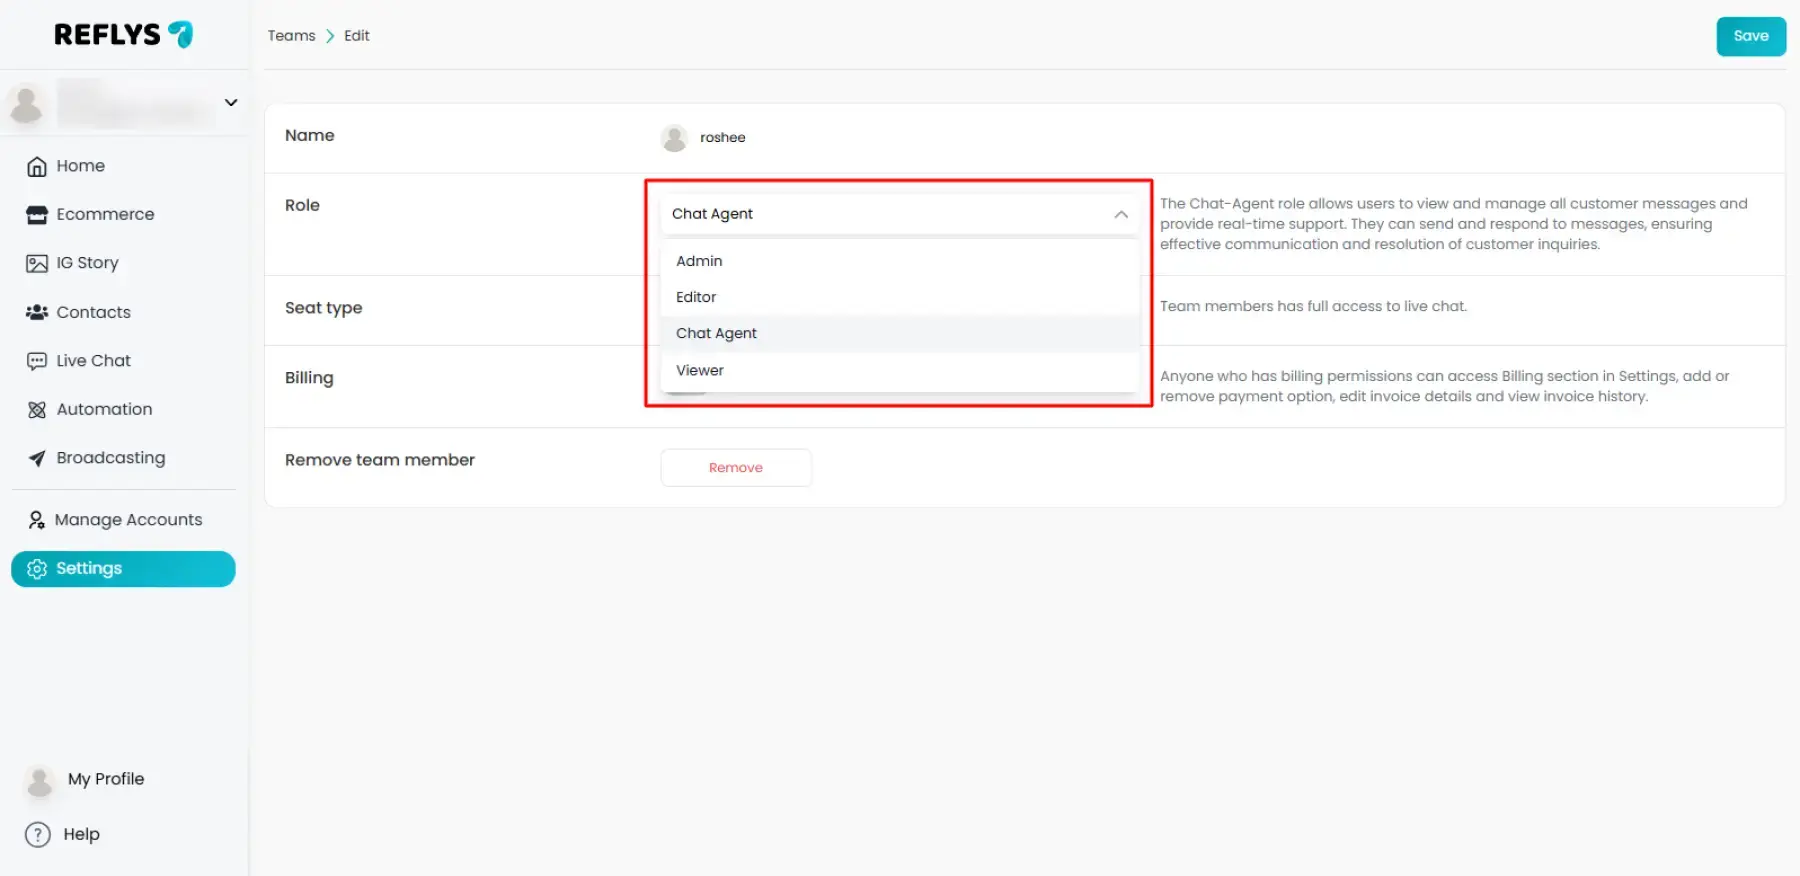Click the Broadcasting paper plane icon
Image resolution: width=1800 pixels, height=876 pixels.
(x=37, y=458)
